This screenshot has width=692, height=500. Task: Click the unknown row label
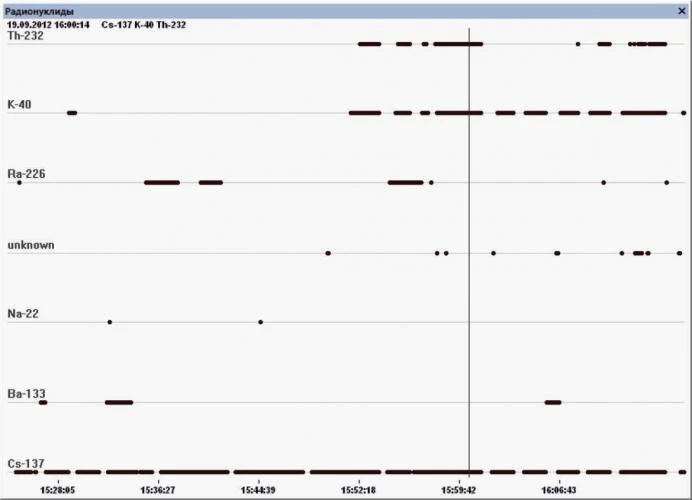pyautogui.click(x=31, y=245)
